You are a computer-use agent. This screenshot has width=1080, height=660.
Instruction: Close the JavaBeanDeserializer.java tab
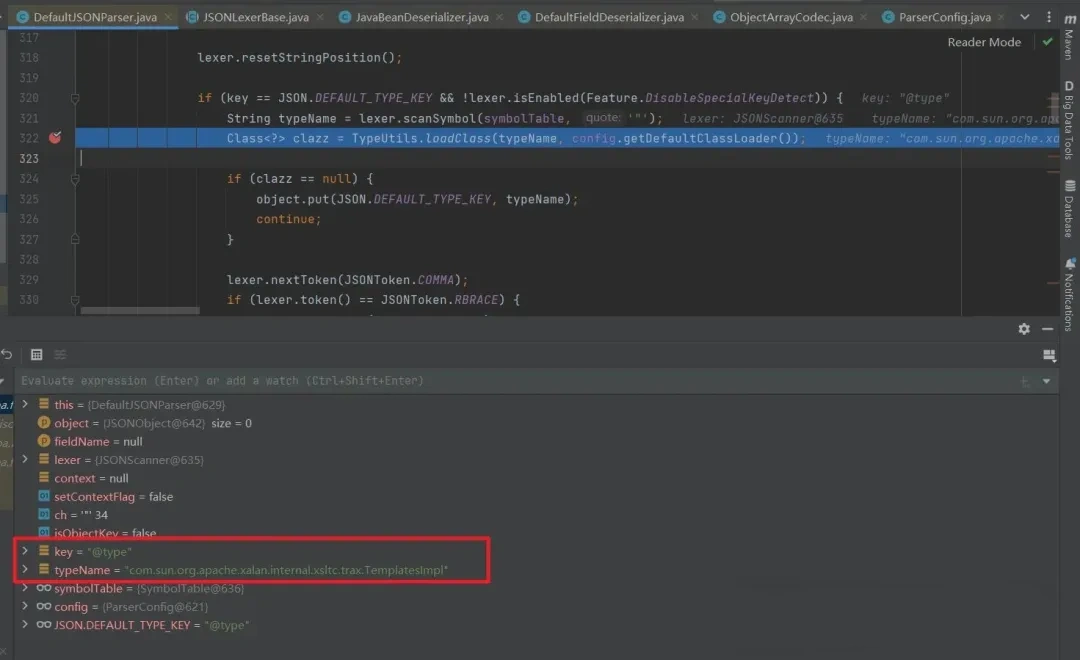[x=499, y=17]
